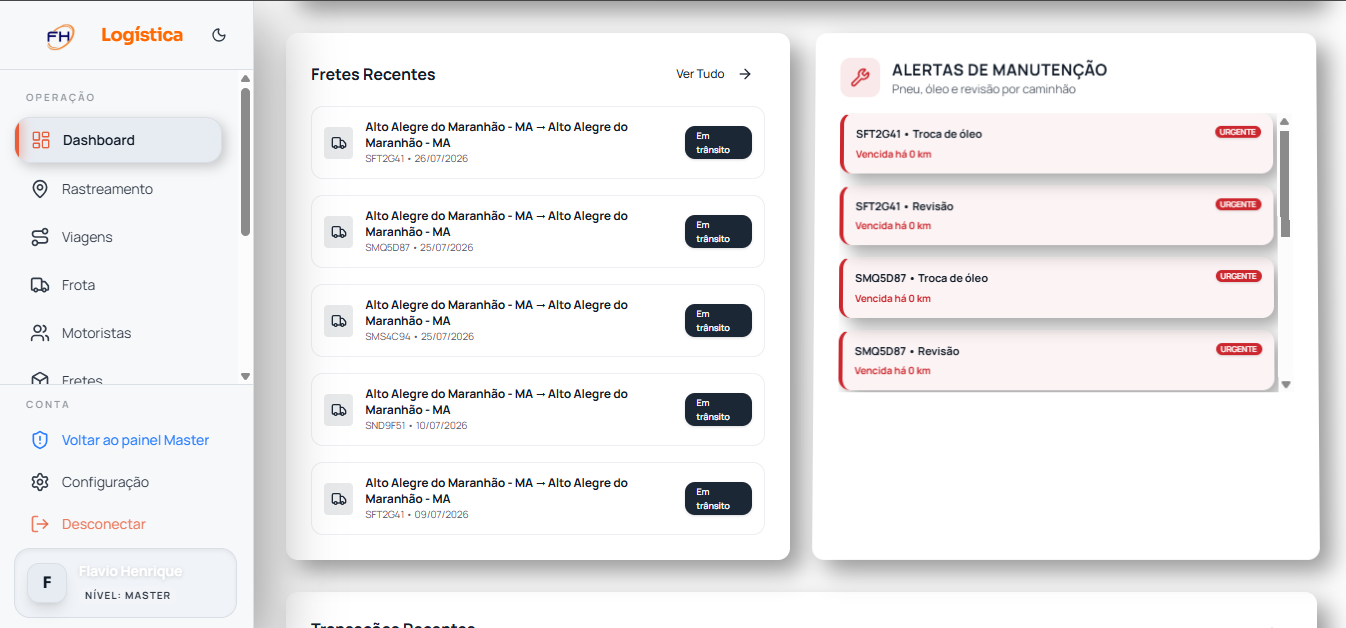This screenshot has width=1346, height=628.
Task: Open alert SMQ5D87 • Troca de óleo
Action: click(1057, 288)
